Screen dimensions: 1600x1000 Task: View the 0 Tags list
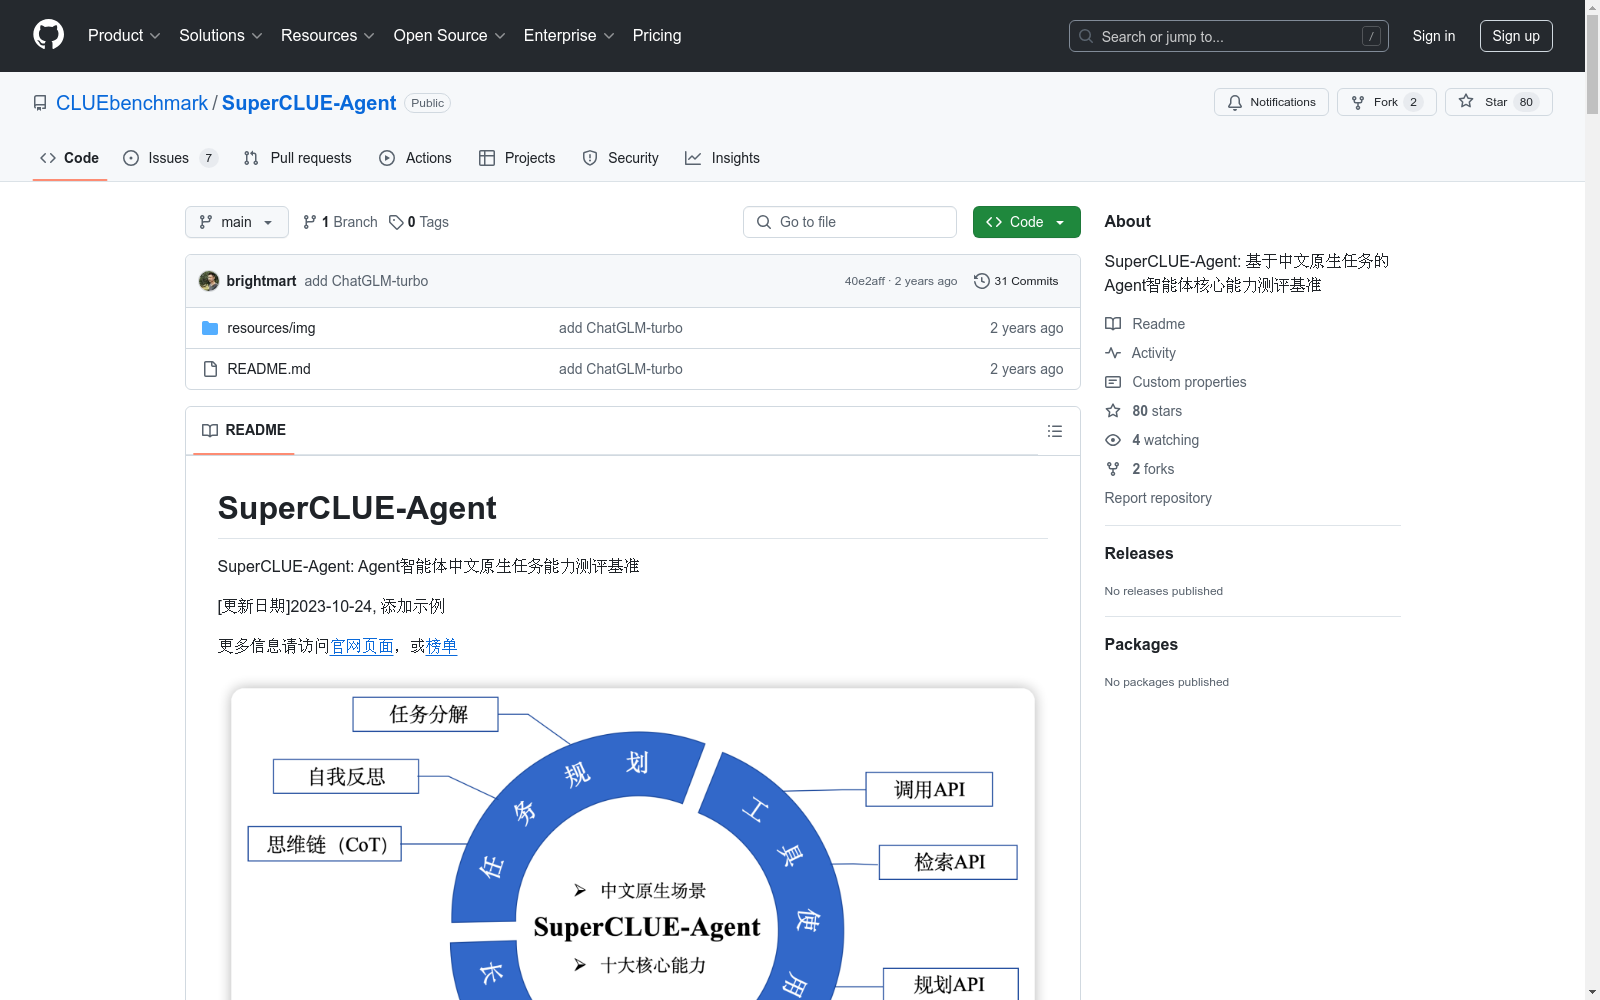click(419, 222)
